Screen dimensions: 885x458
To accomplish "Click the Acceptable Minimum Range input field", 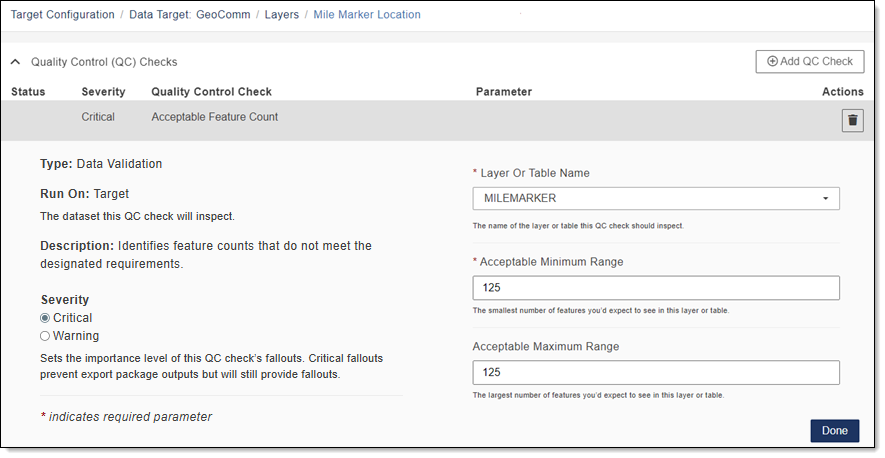I will click(x=655, y=288).
